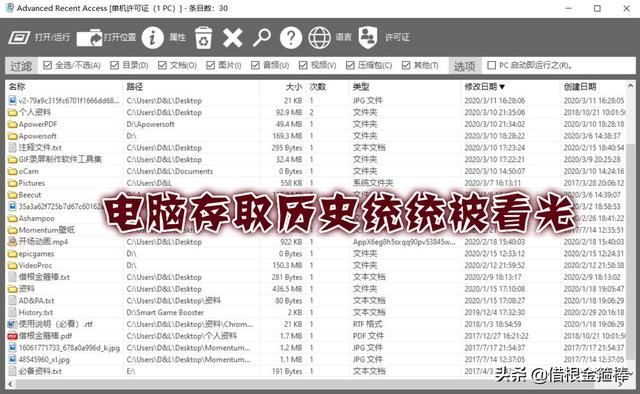Toggle the Documents (文档) filter checkbox
The image size is (640, 394).
162,65
